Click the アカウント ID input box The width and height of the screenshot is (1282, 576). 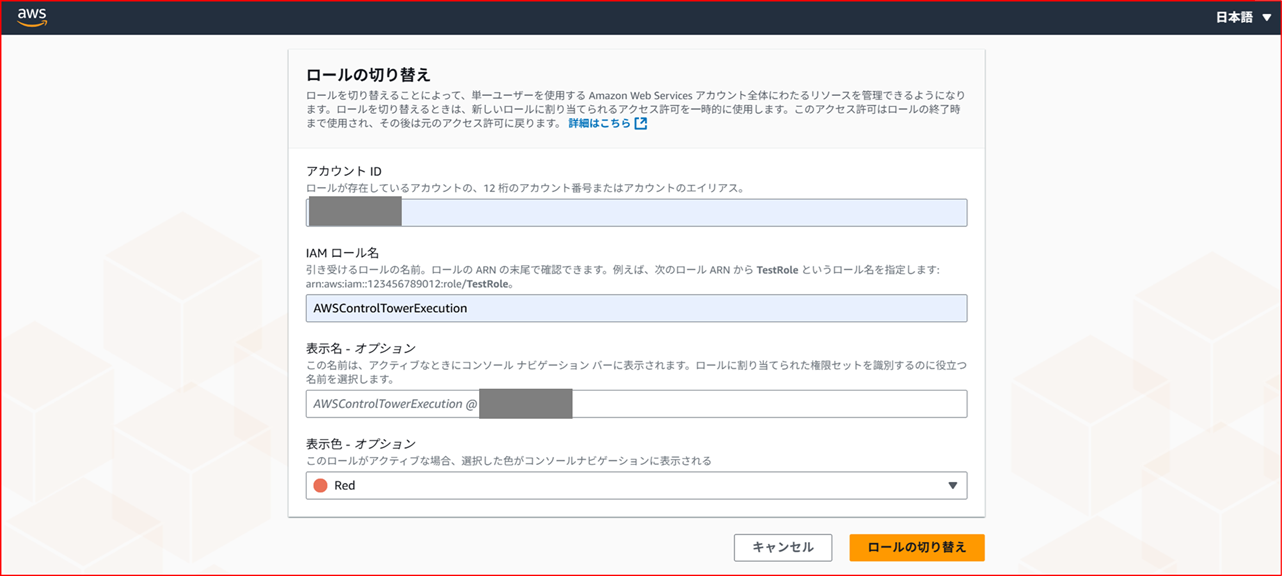(x=637, y=212)
